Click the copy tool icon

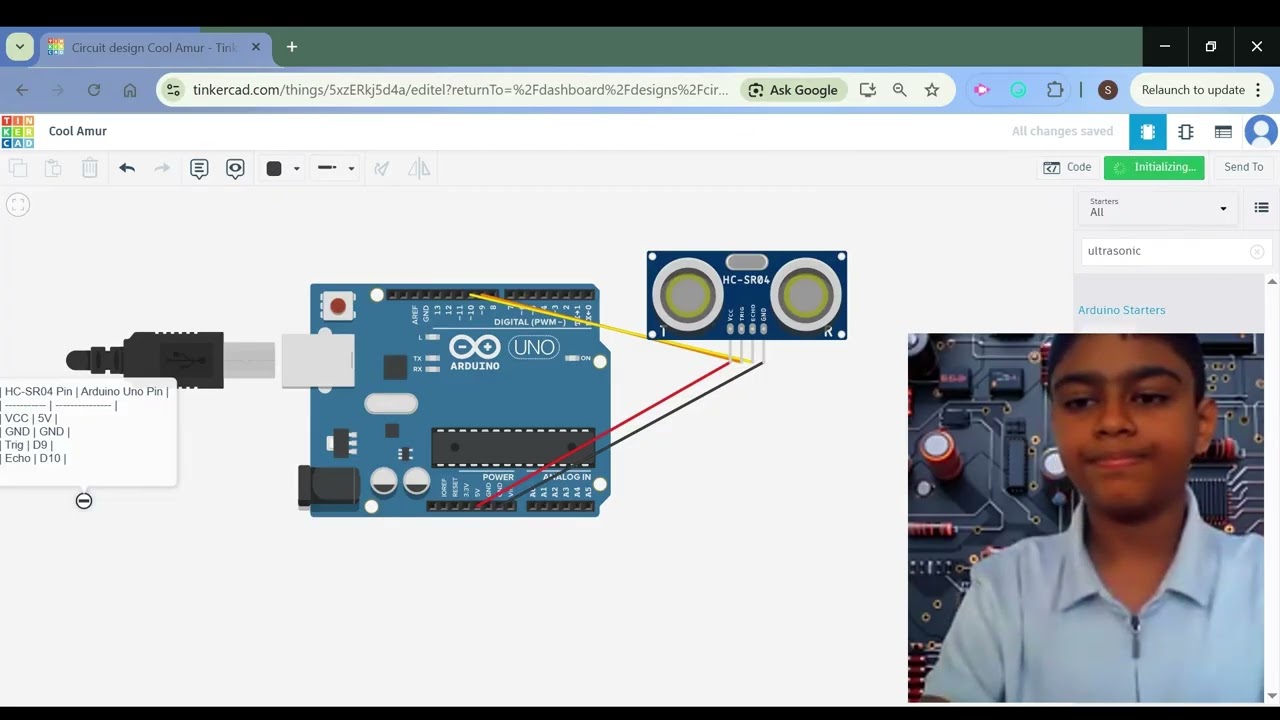pos(18,168)
